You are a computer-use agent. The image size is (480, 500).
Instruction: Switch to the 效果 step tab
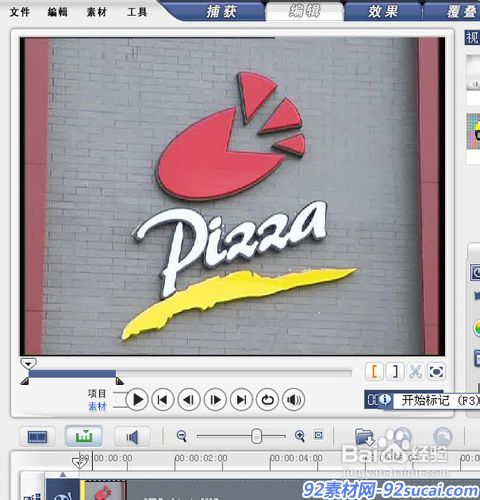383,12
